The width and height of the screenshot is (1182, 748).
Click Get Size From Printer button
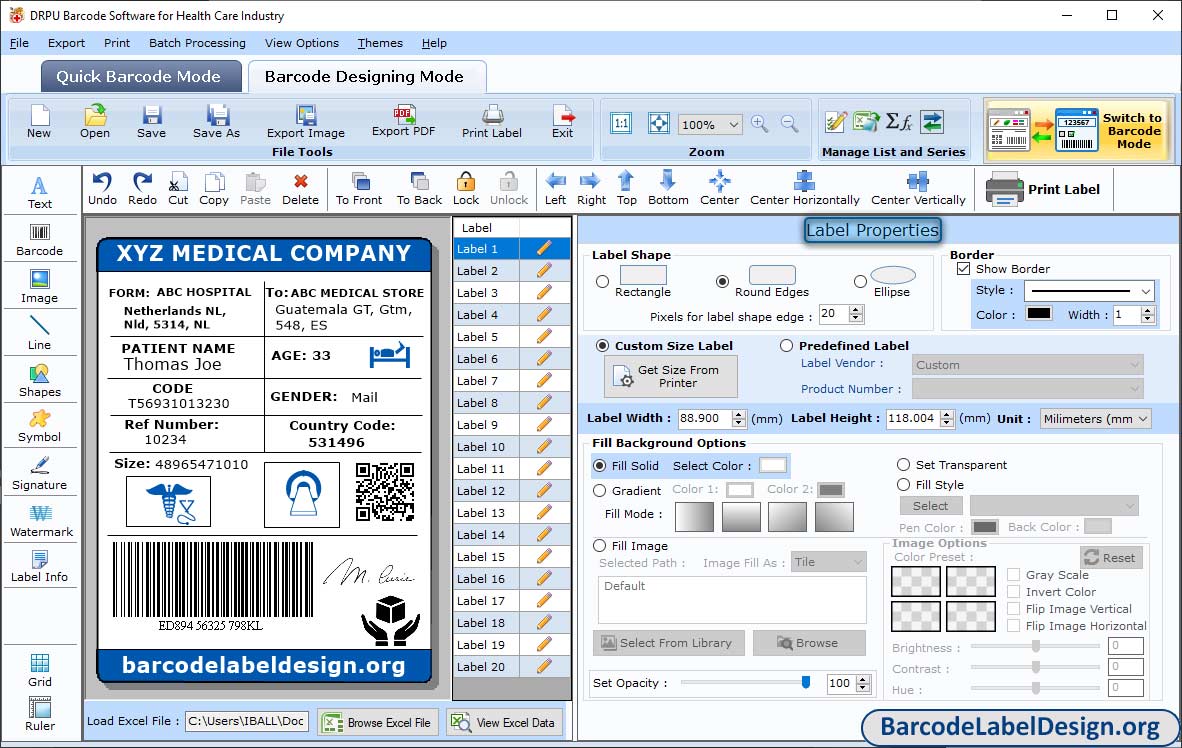click(x=671, y=376)
